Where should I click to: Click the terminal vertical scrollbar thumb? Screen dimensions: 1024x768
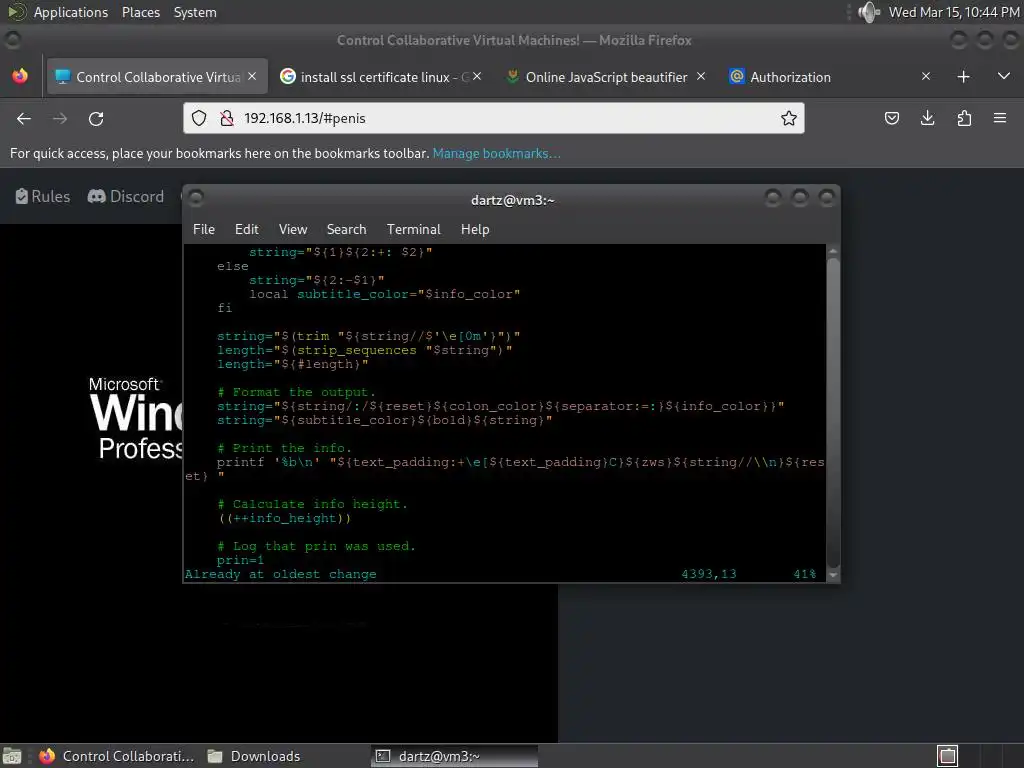[833, 413]
